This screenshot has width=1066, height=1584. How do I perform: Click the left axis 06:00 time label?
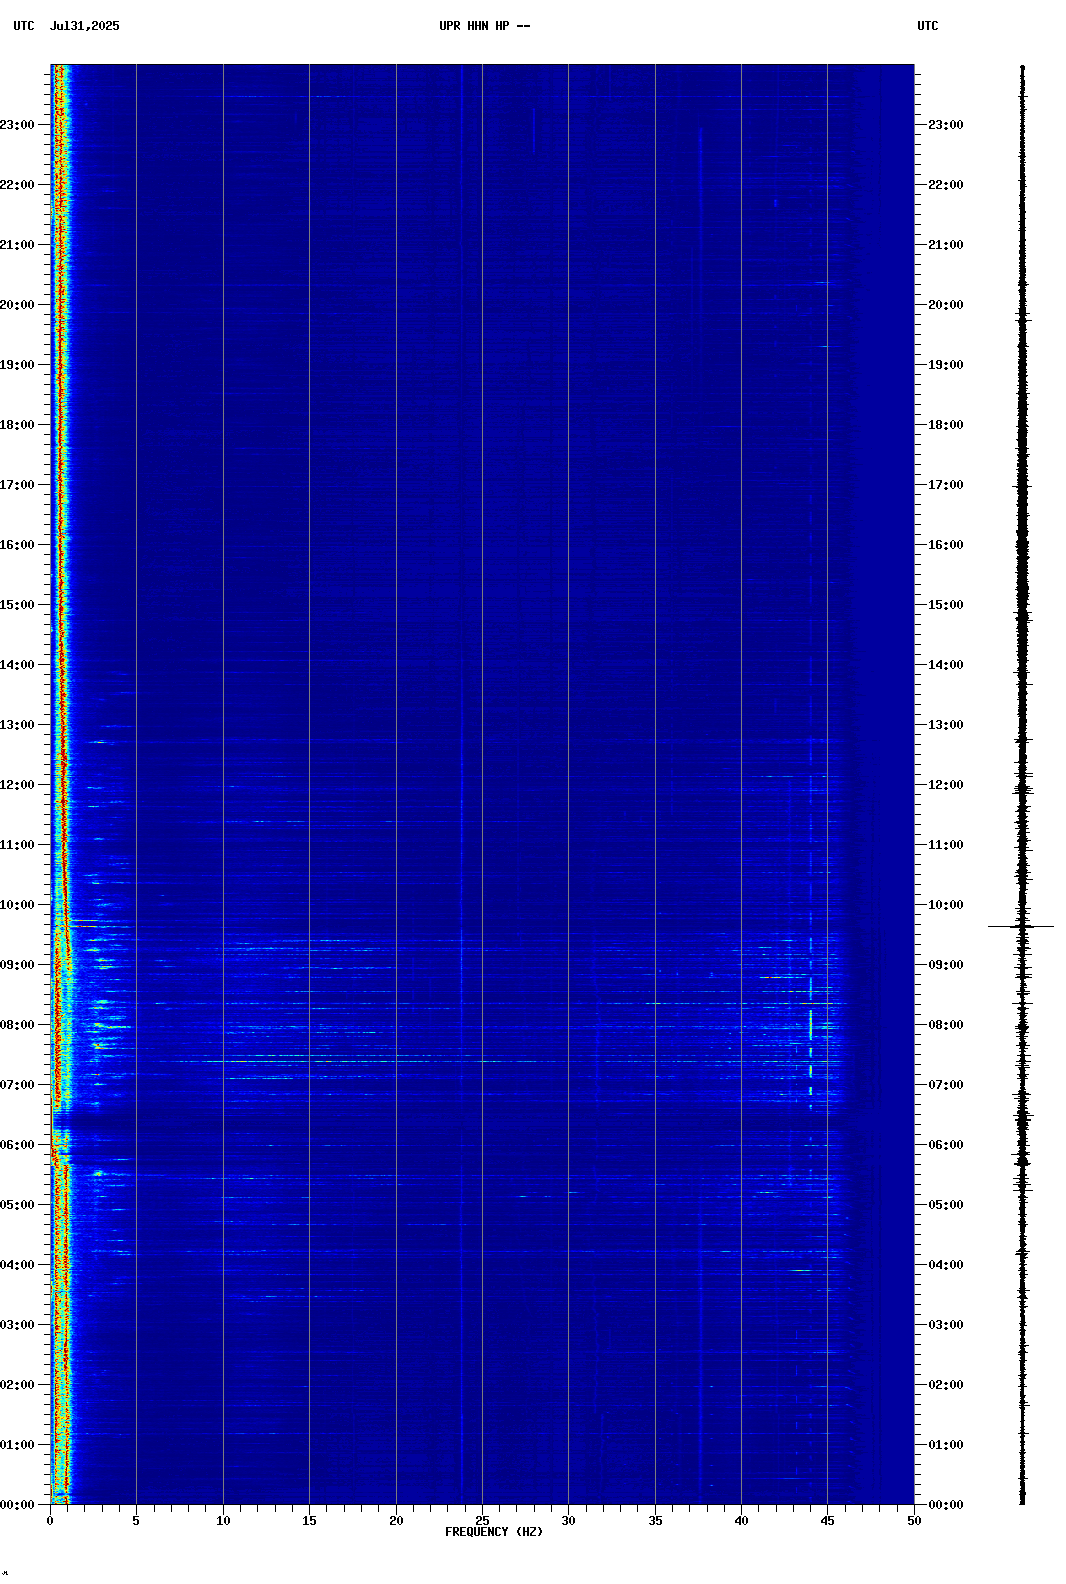coord(17,1145)
